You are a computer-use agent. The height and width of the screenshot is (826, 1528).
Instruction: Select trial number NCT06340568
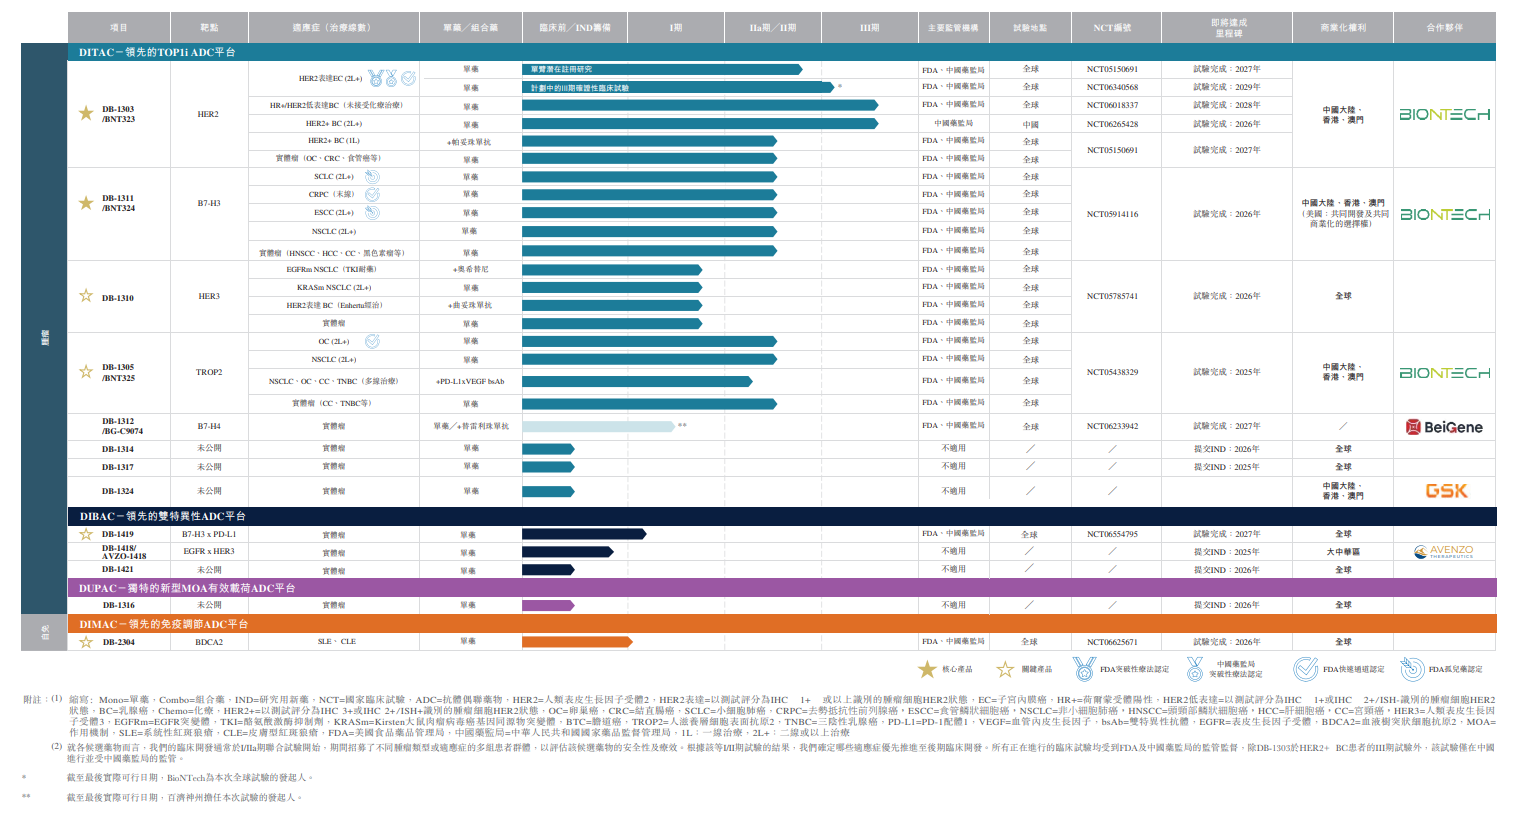1112,87
